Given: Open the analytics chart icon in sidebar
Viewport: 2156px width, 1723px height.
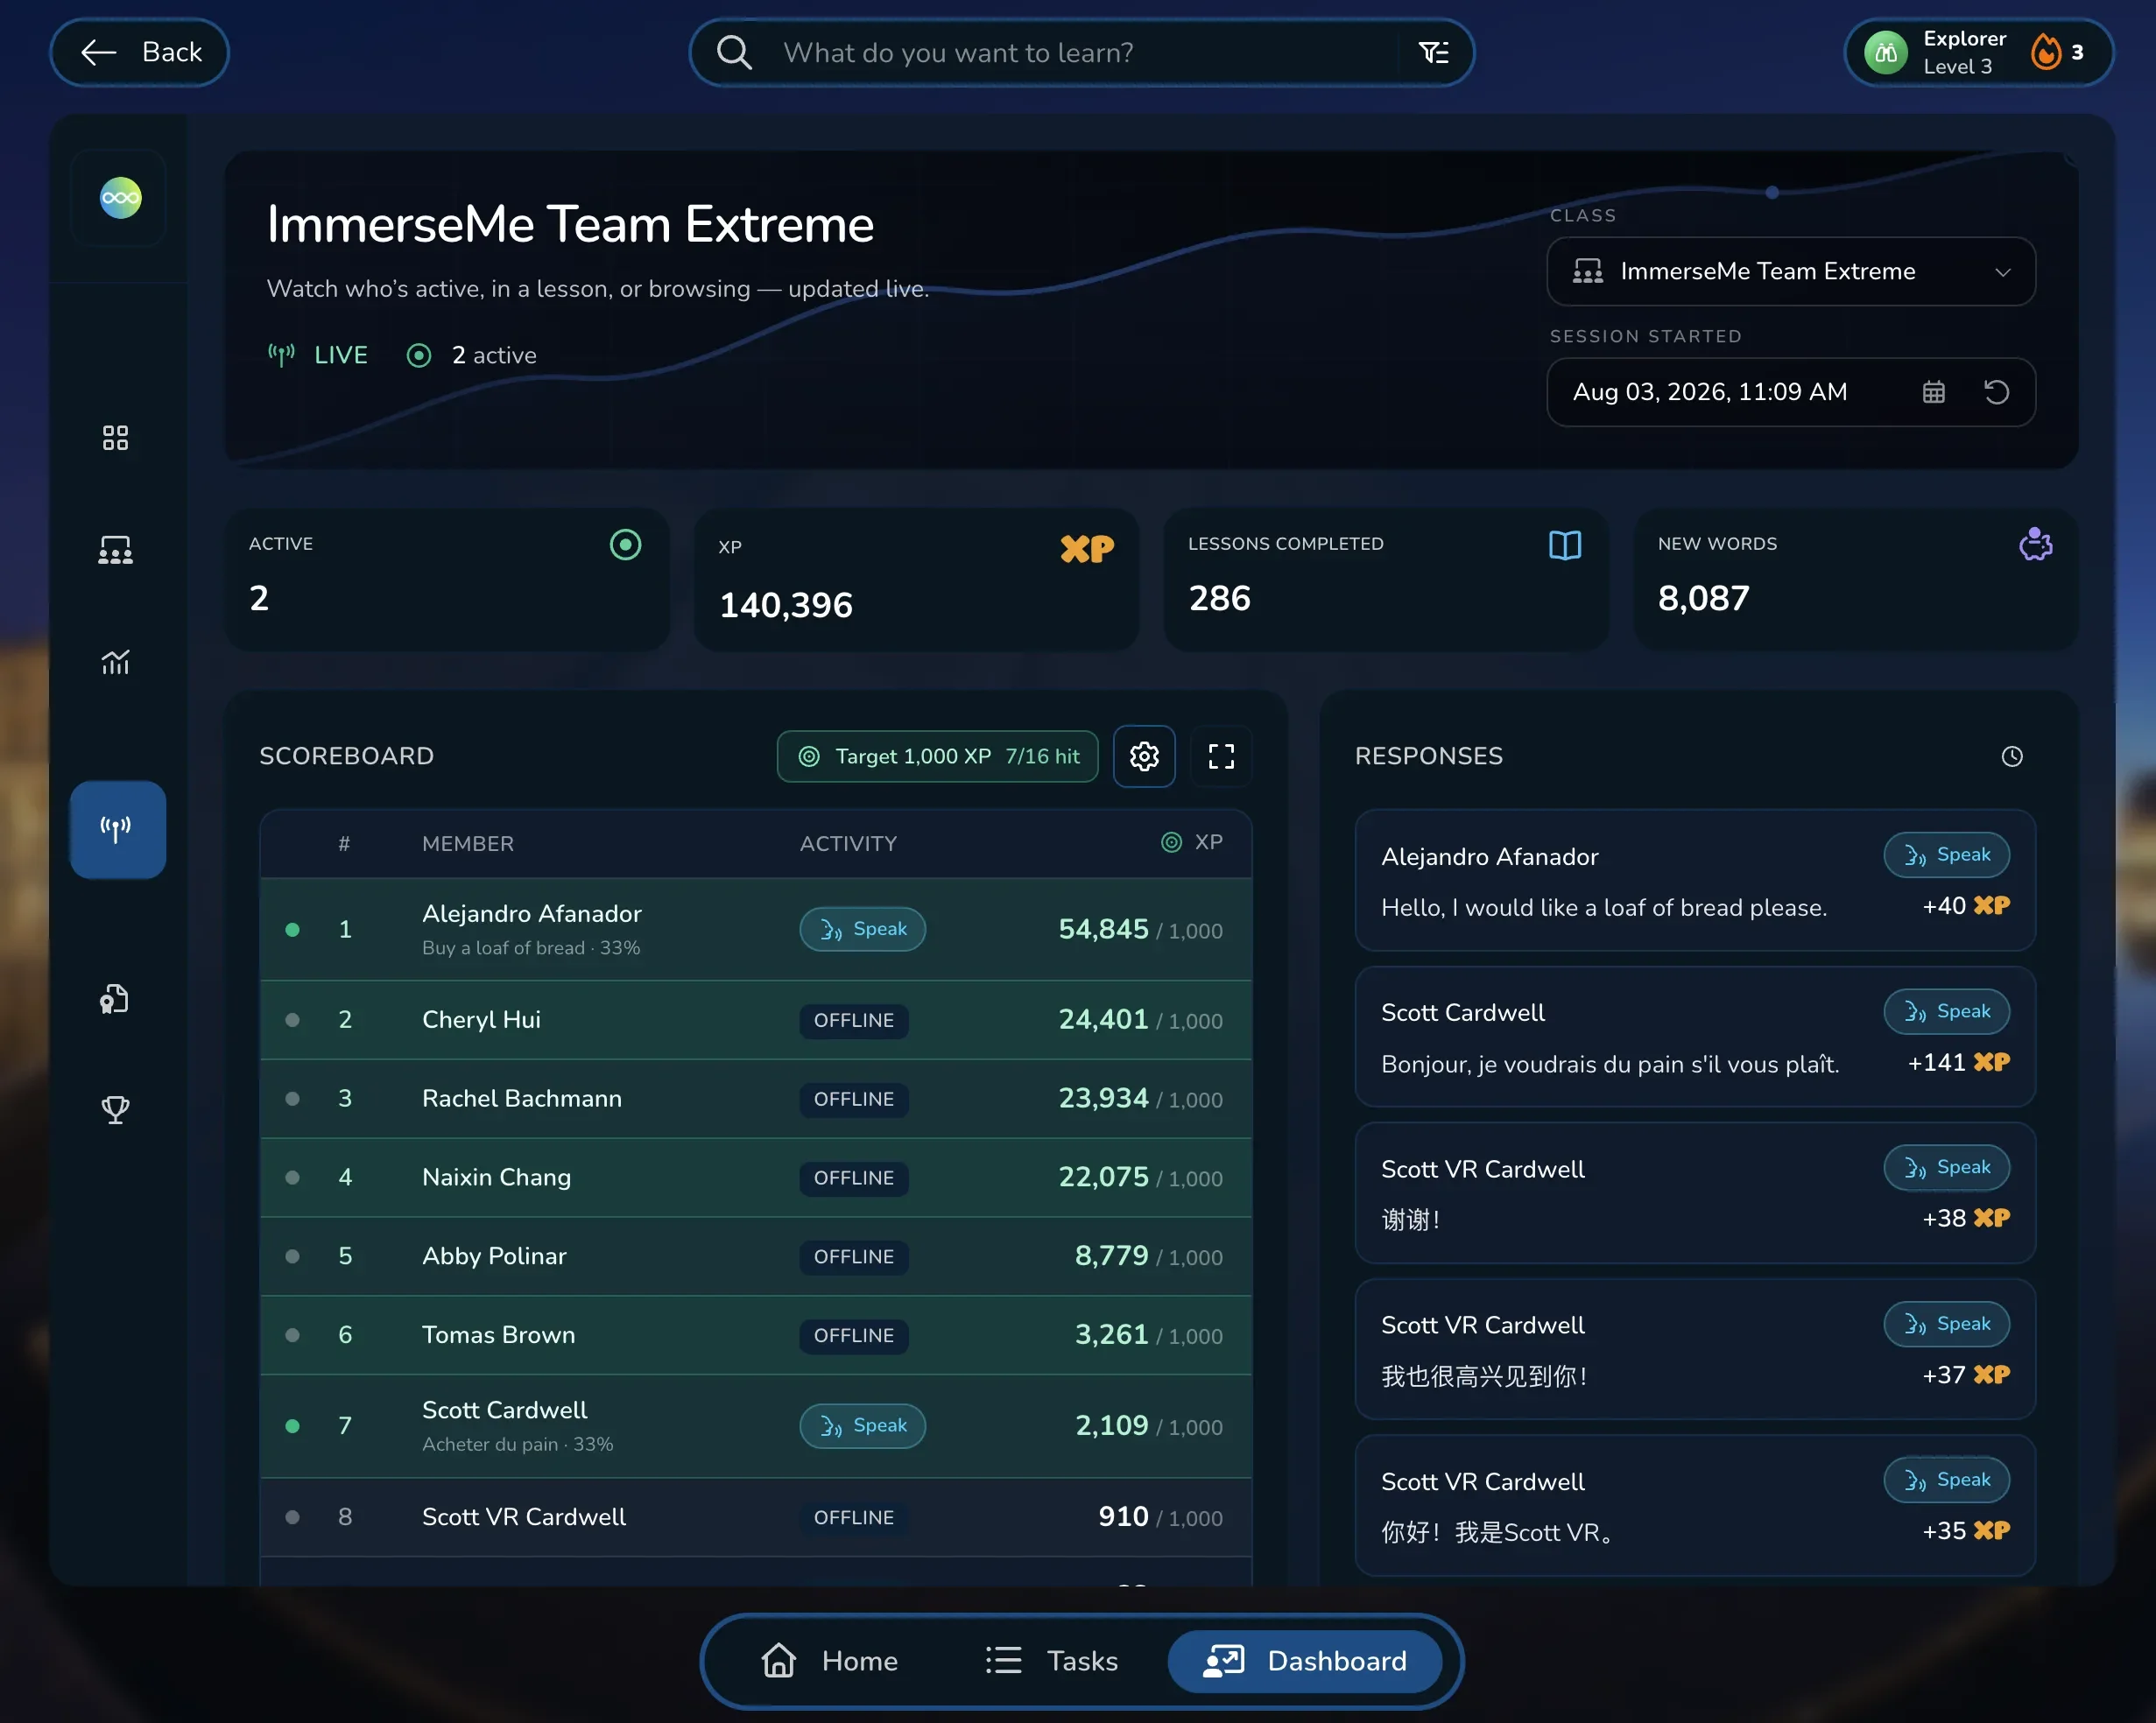Looking at the screenshot, I should tap(115, 662).
